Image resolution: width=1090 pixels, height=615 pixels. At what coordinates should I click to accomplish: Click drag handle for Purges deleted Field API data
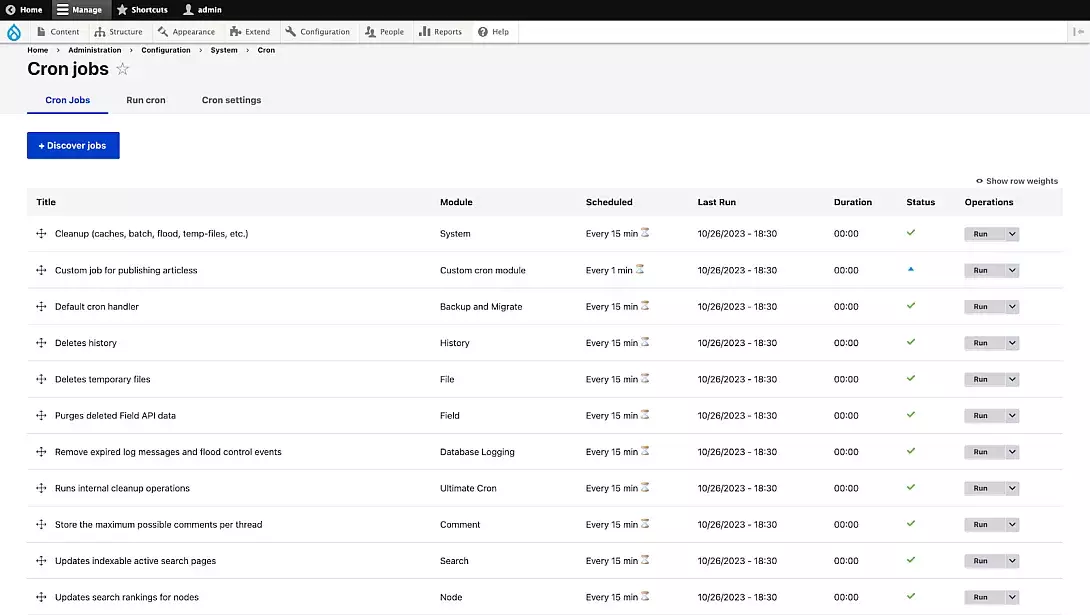click(x=41, y=416)
